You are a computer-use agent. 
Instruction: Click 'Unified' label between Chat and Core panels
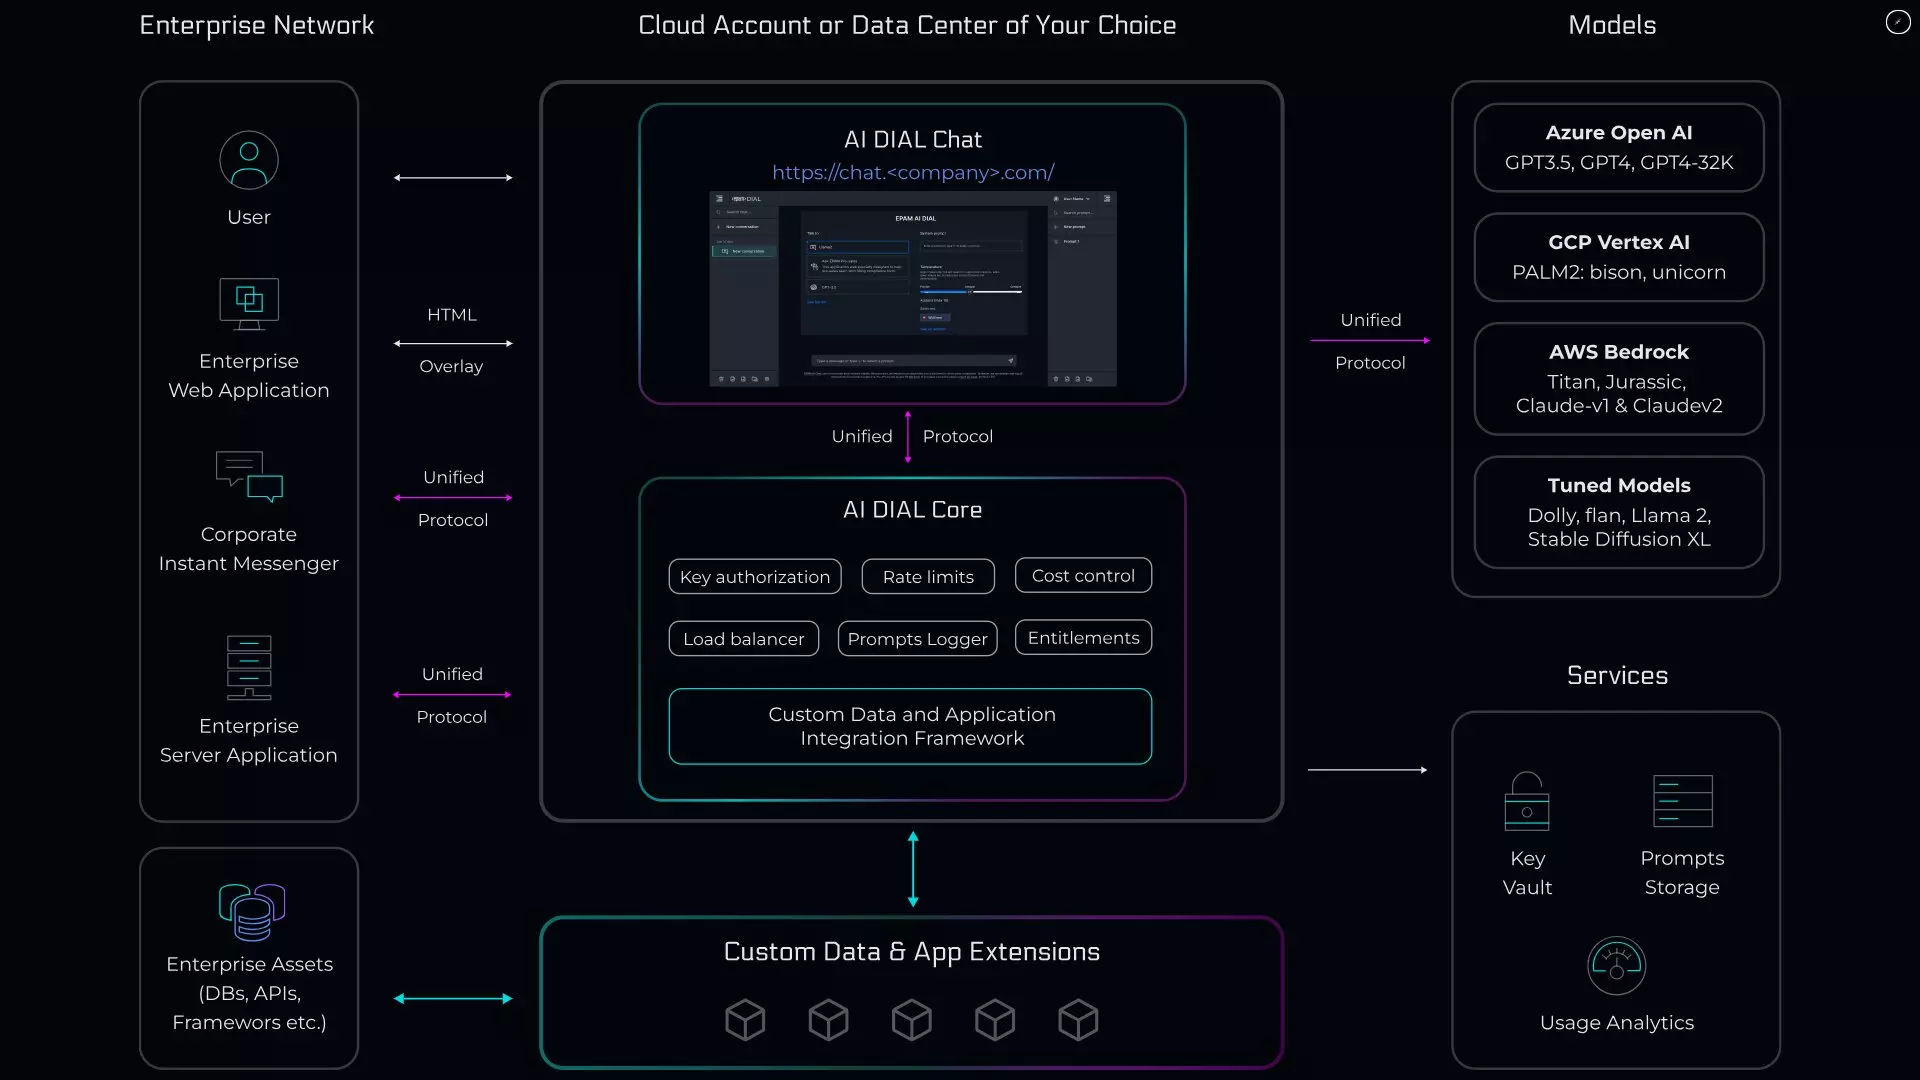[x=862, y=436]
